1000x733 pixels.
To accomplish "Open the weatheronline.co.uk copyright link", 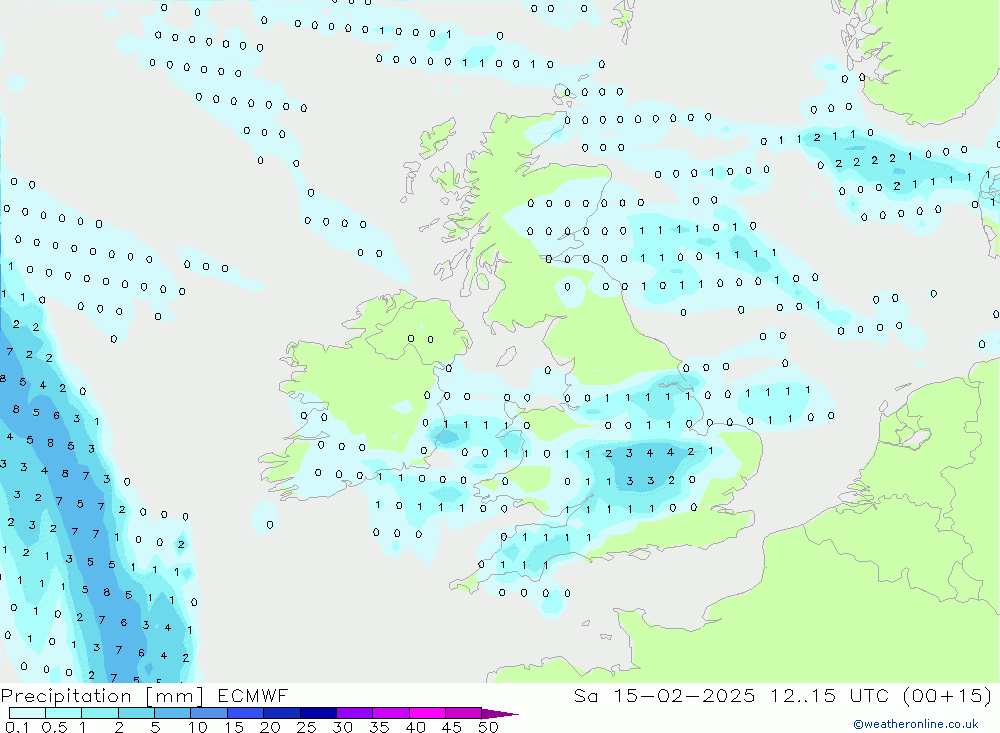I will 916,724.
